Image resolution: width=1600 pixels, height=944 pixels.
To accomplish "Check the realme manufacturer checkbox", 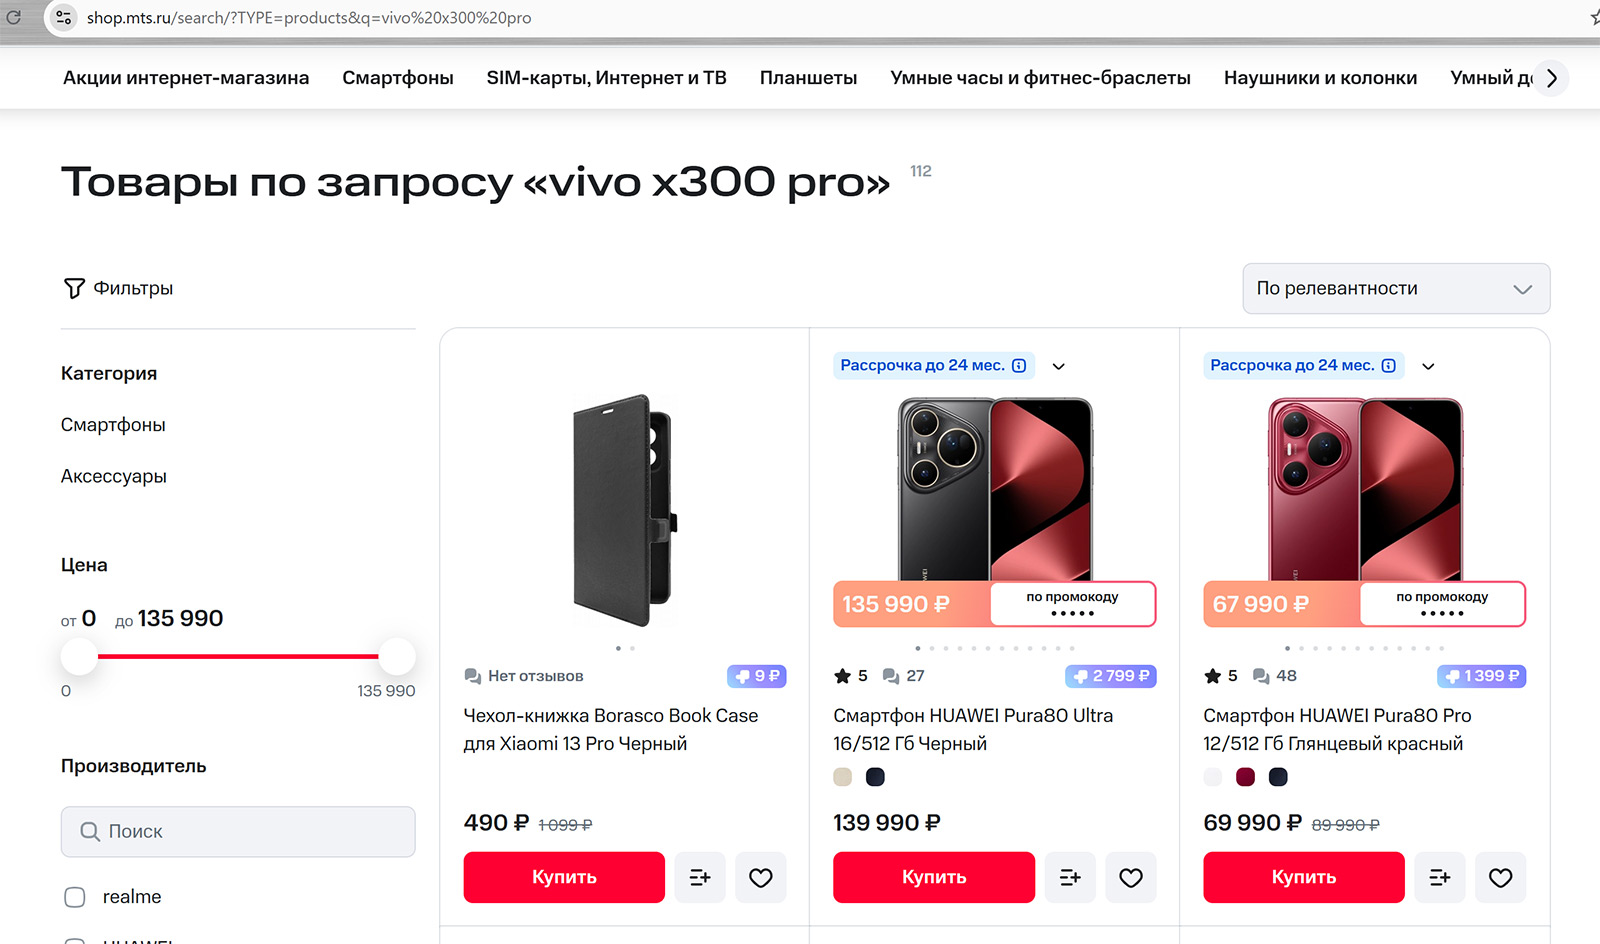I will click(75, 897).
